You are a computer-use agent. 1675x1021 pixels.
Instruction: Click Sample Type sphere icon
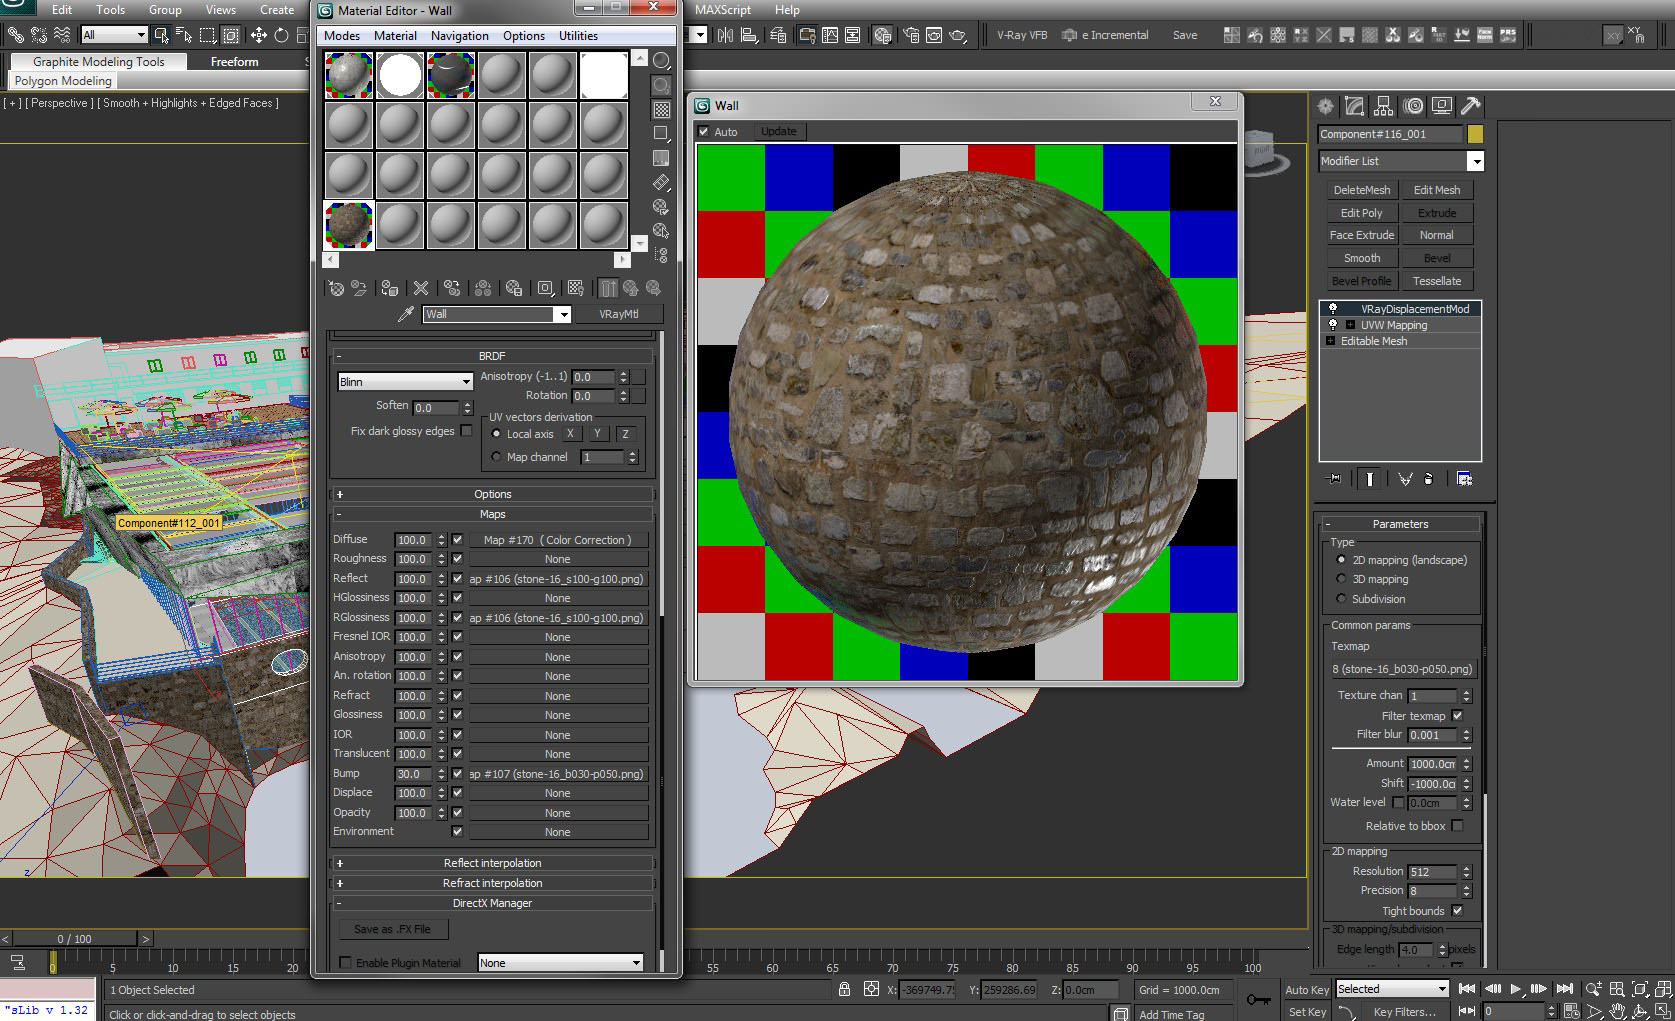(x=661, y=60)
